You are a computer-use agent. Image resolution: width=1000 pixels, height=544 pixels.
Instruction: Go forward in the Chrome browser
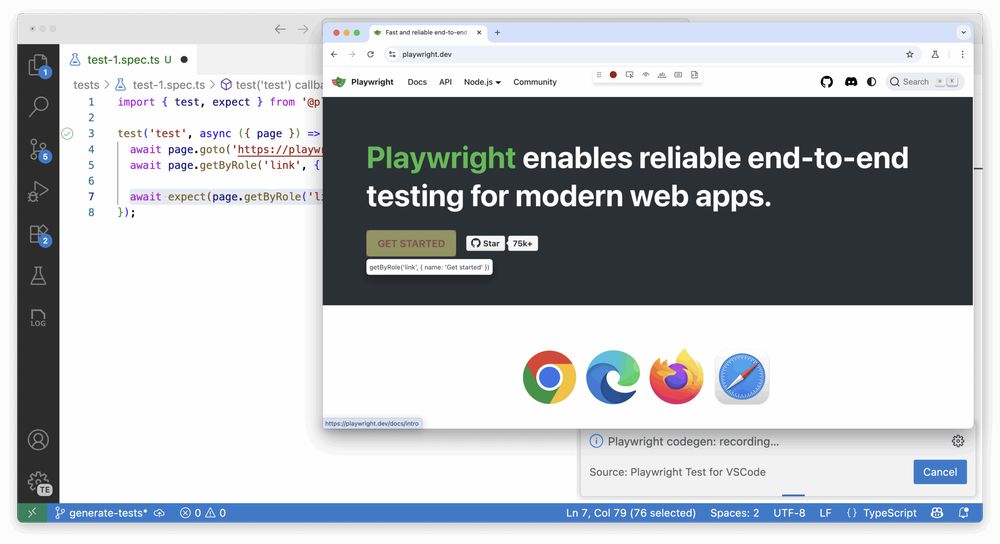point(352,54)
